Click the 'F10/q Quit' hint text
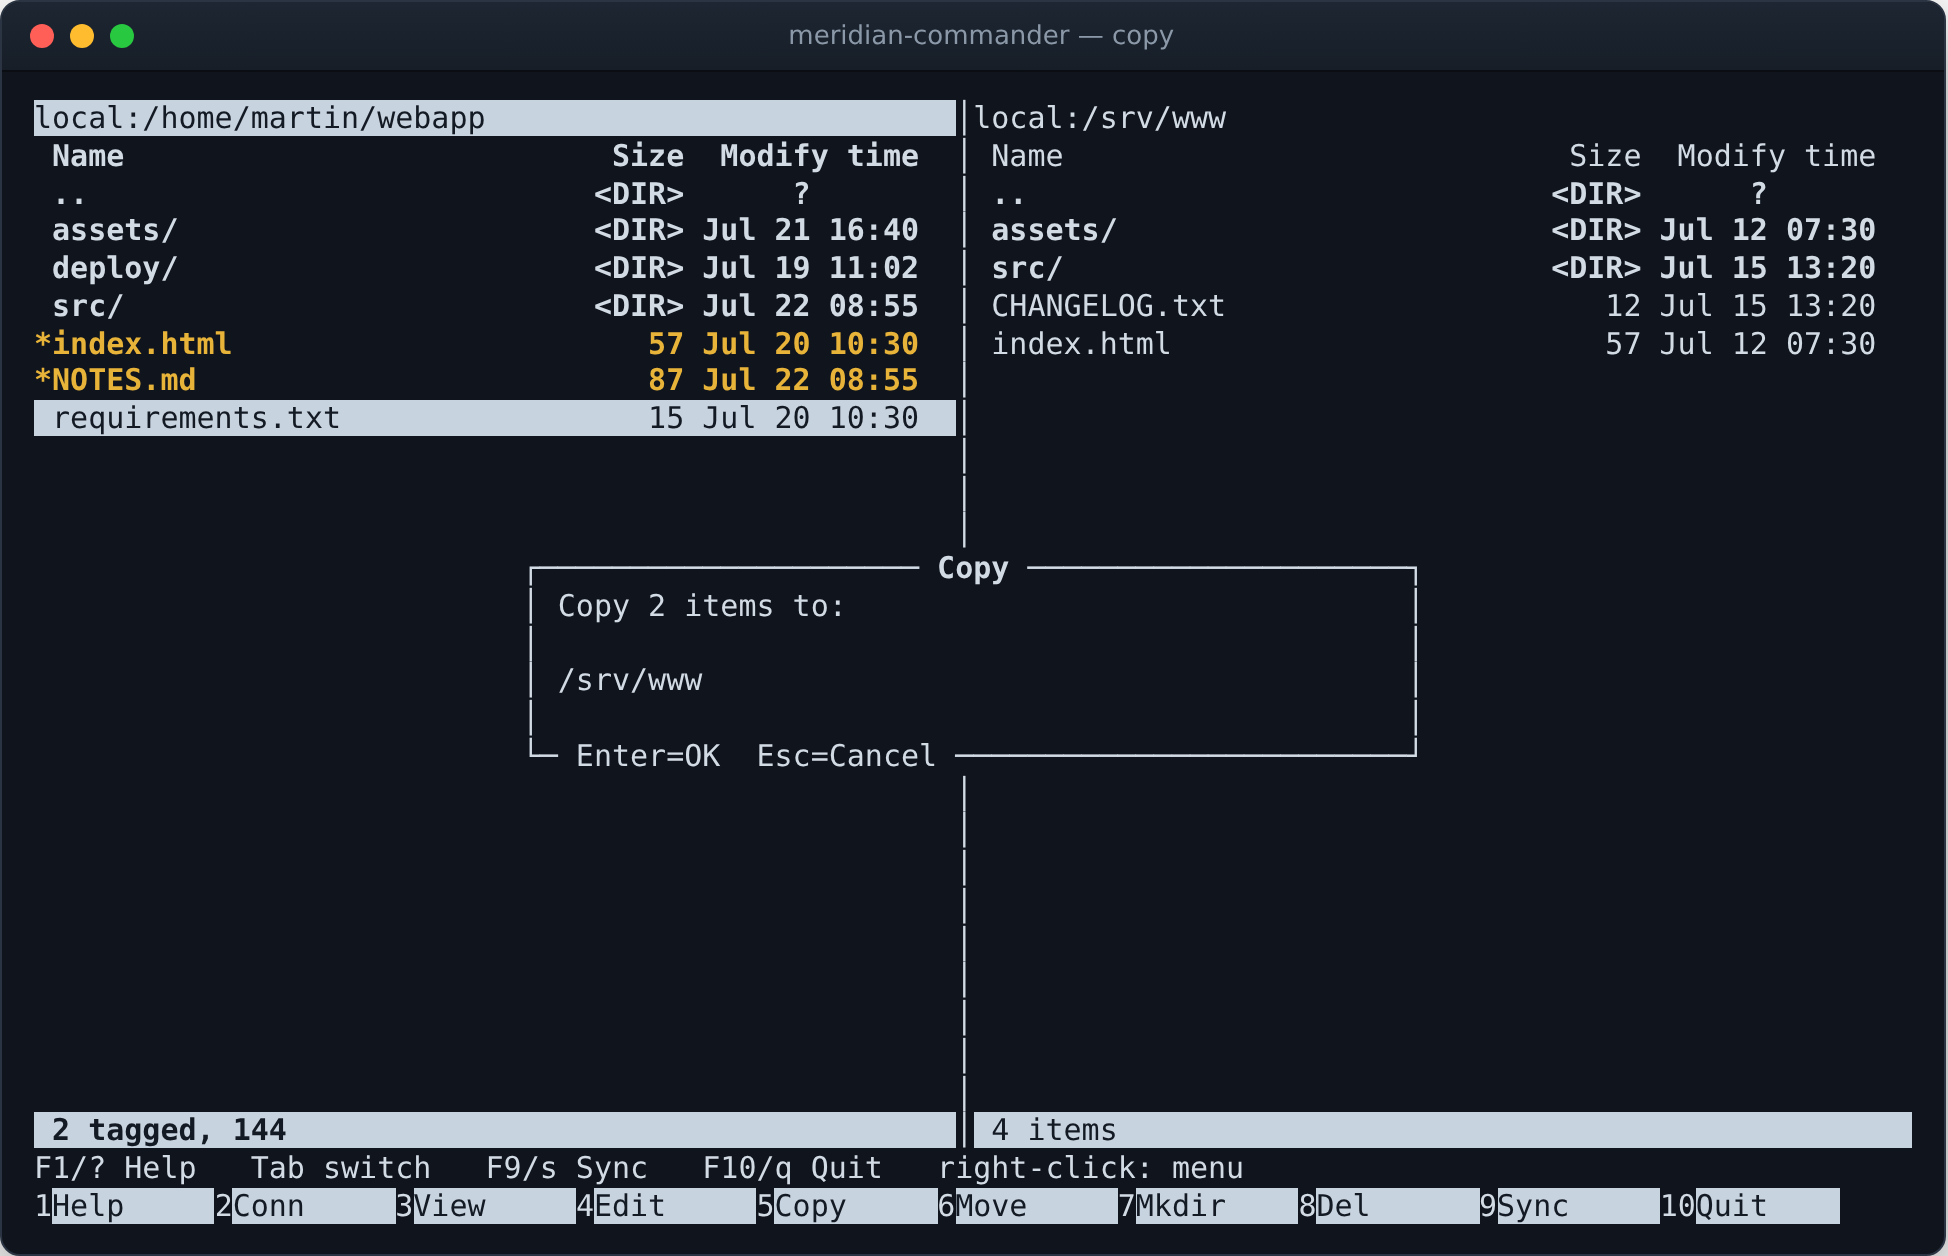1948x1256 pixels. 792,1168
